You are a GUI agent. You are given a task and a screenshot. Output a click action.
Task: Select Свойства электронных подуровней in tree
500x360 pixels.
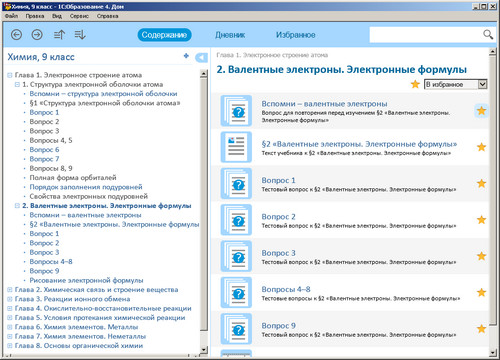(89, 196)
